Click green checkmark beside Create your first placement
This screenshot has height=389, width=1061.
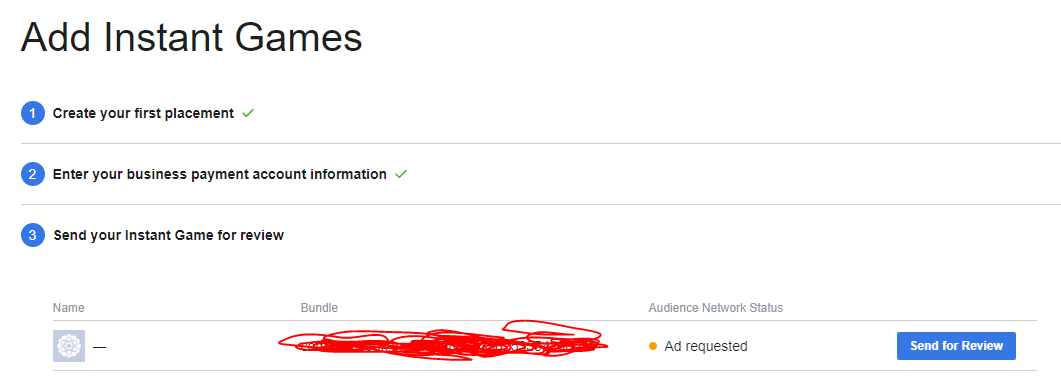(248, 114)
